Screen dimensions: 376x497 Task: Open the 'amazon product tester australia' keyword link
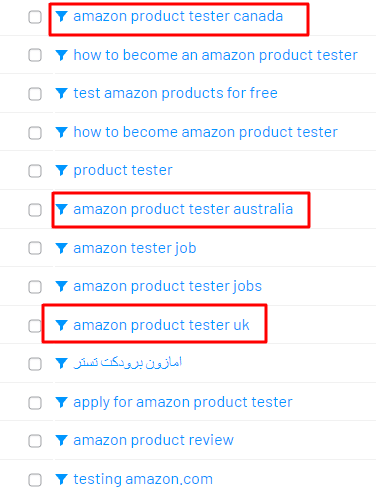pyautogui.click(x=183, y=209)
